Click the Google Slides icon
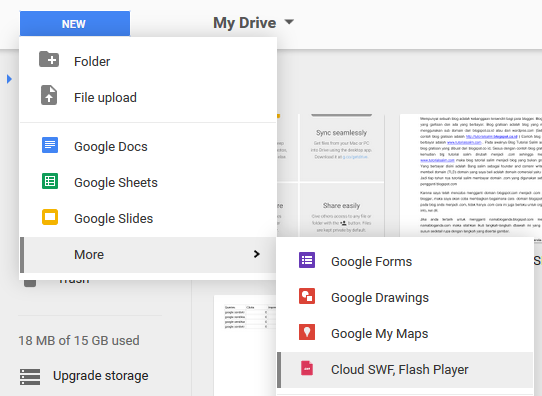This screenshot has height=396, width=542. (50, 217)
